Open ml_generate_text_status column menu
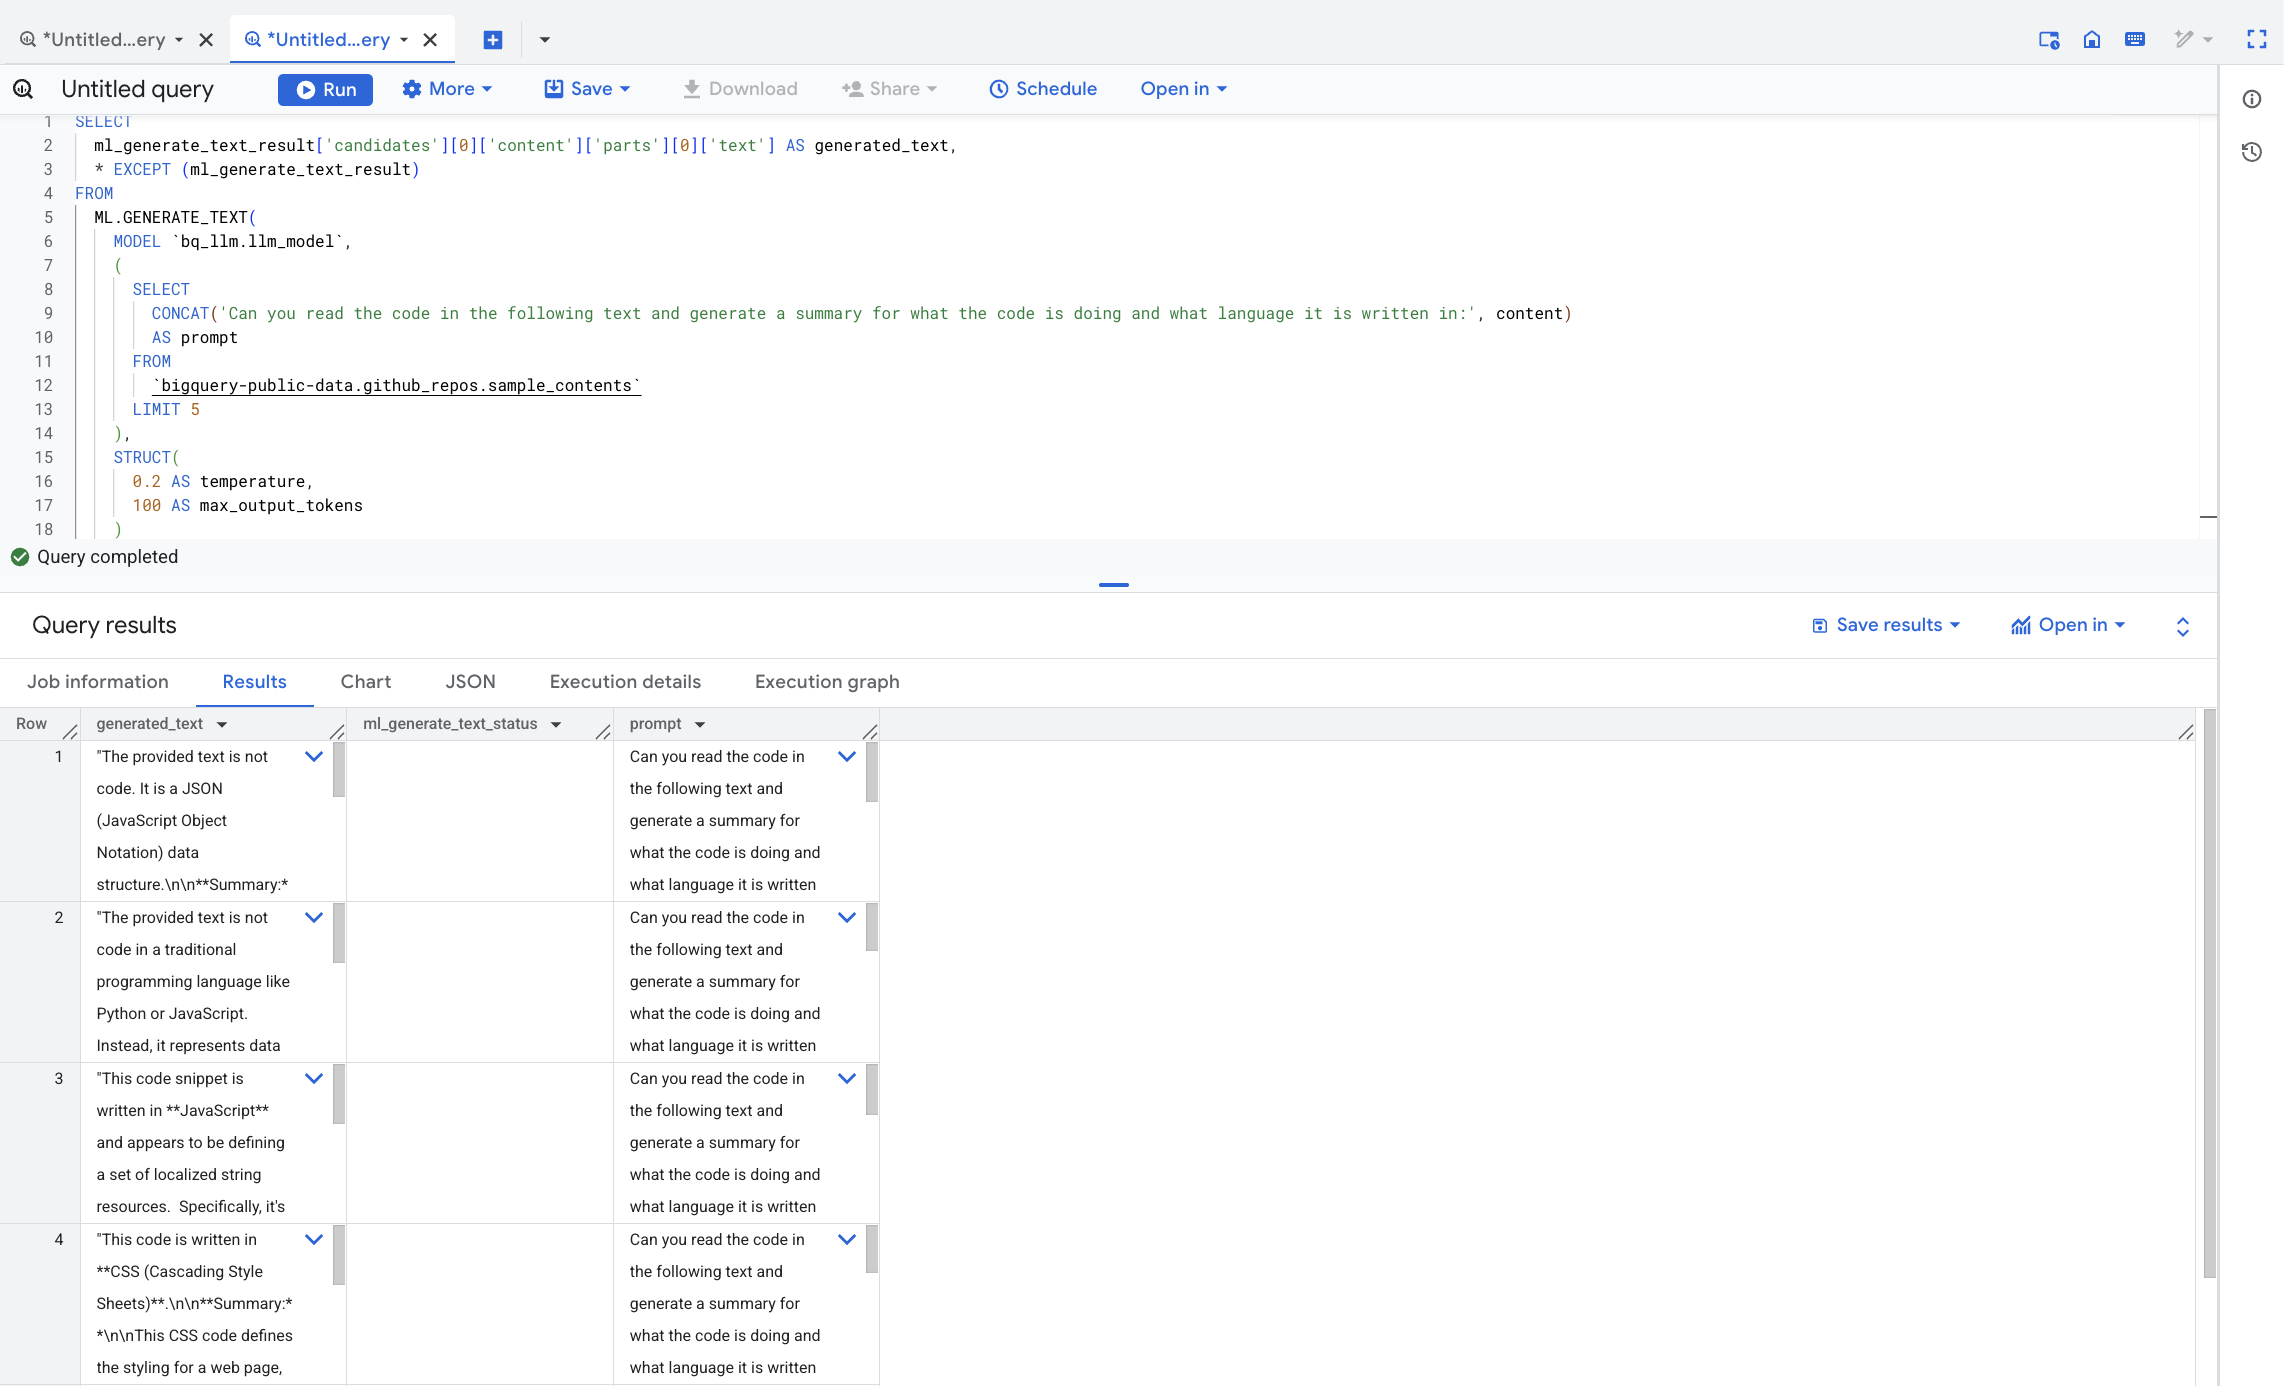 click(x=556, y=724)
